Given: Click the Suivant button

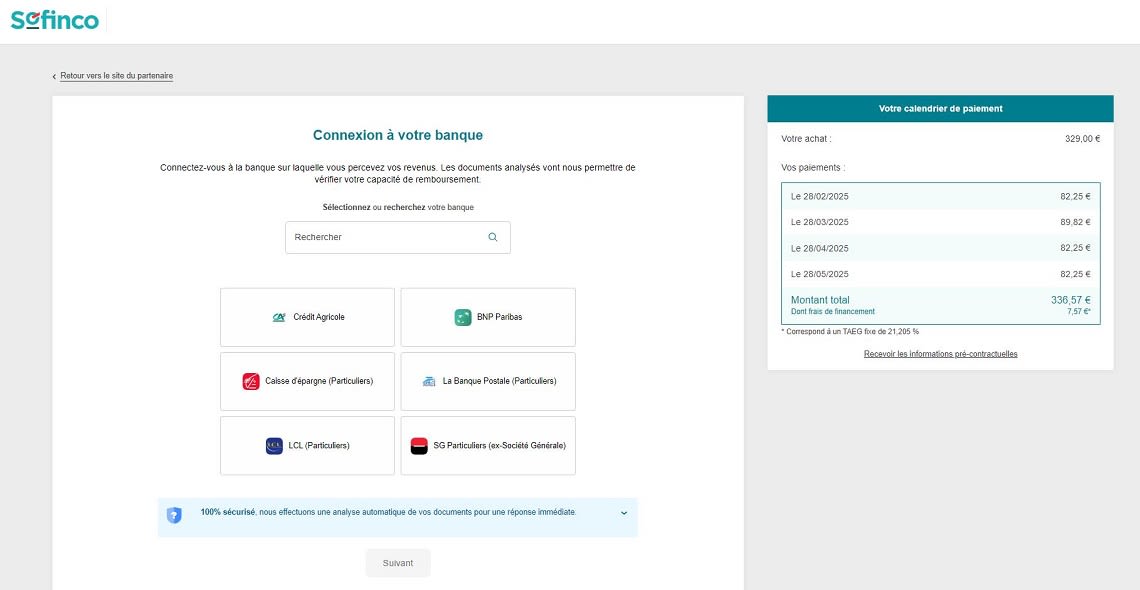Looking at the screenshot, I should pyautogui.click(x=398, y=562).
